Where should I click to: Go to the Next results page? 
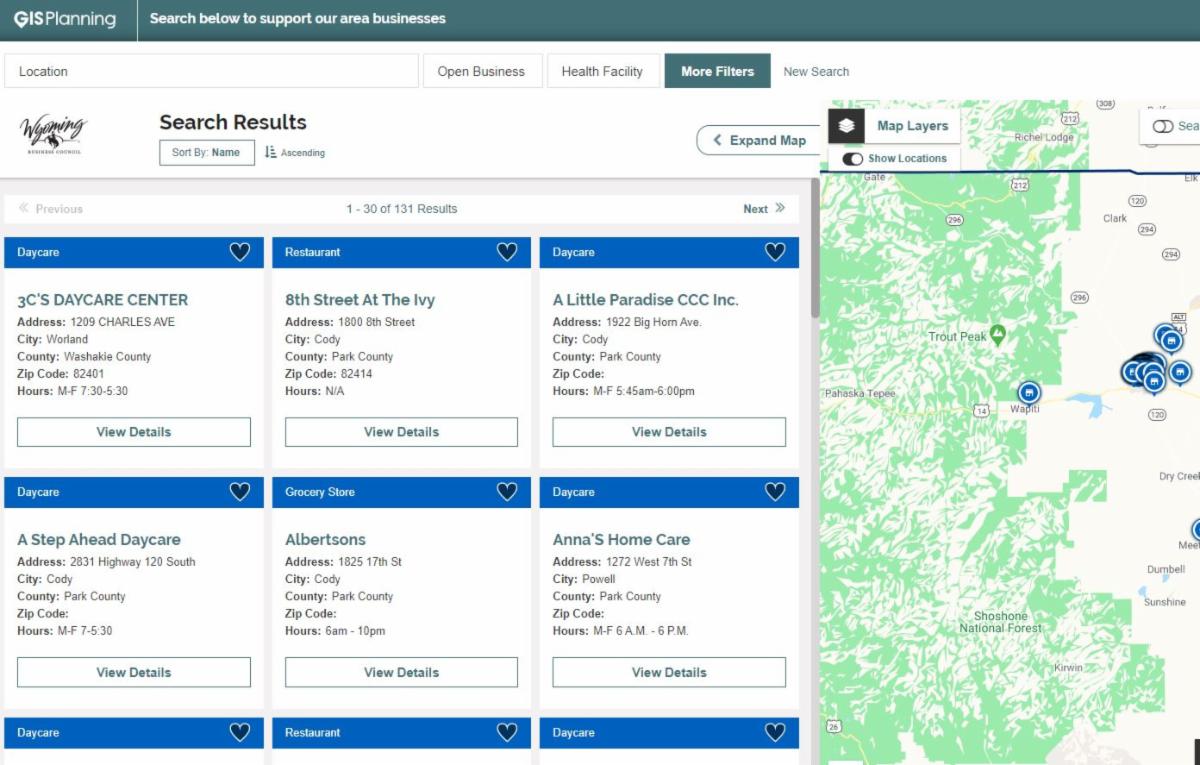[x=764, y=209]
